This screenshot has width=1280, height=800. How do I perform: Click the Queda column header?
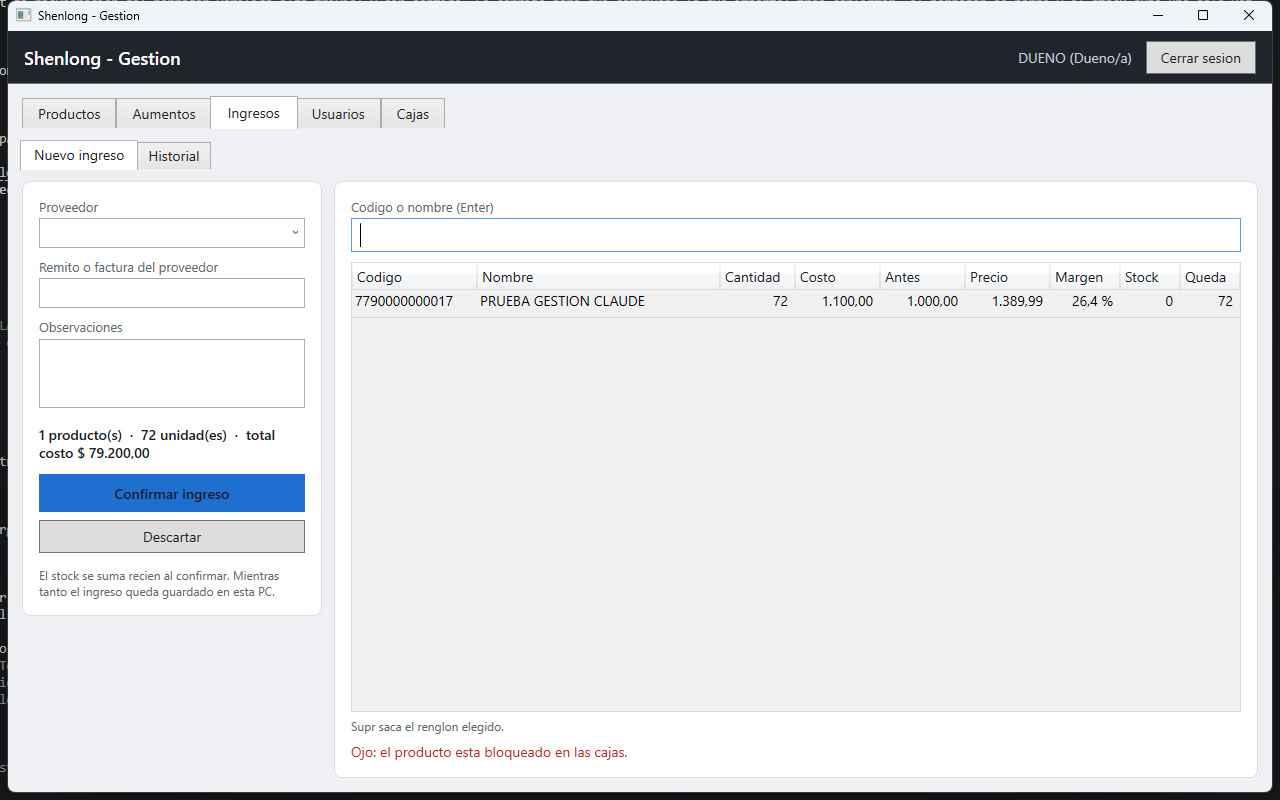[1210, 277]
